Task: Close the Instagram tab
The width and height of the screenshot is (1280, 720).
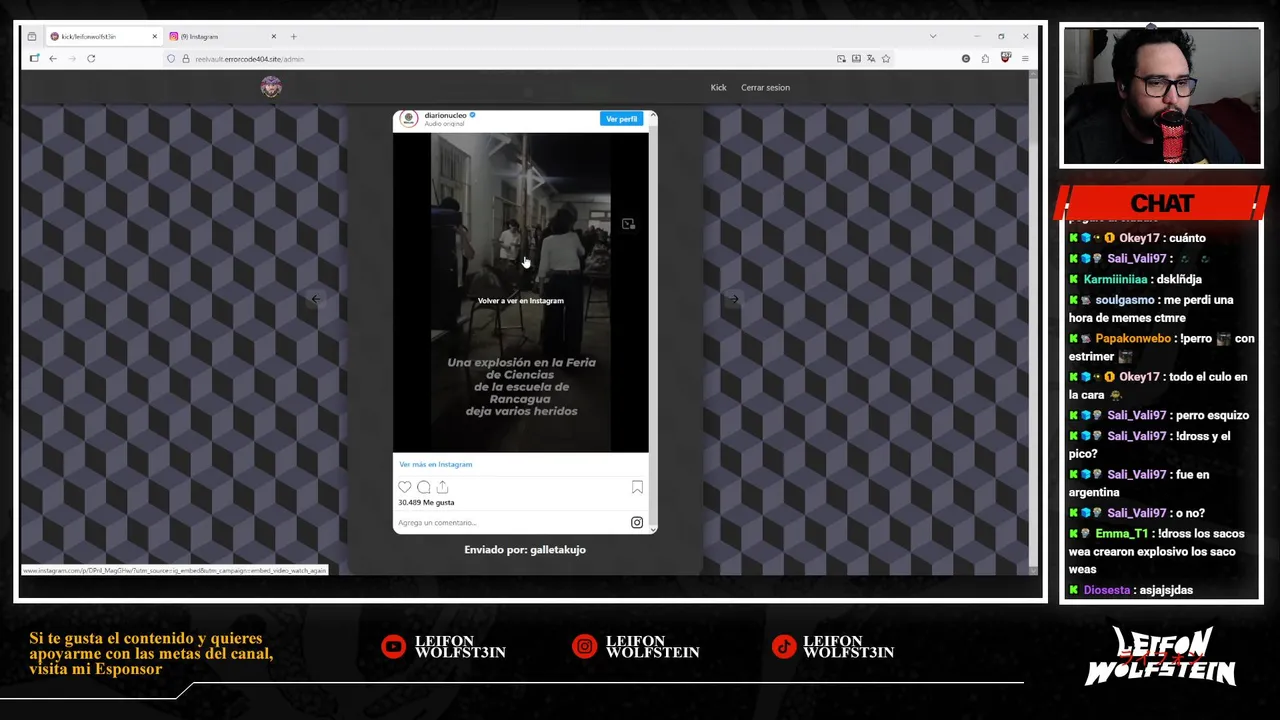Action: pos(273,37)
